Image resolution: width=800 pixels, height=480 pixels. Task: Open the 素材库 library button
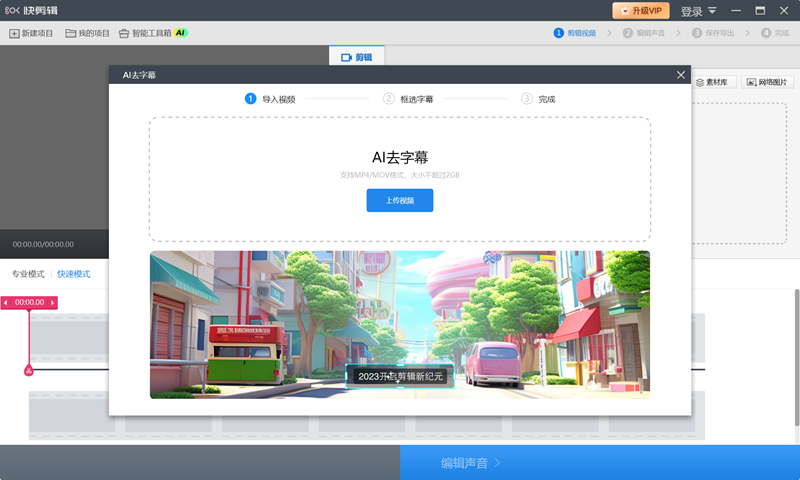tap(712, 82)
